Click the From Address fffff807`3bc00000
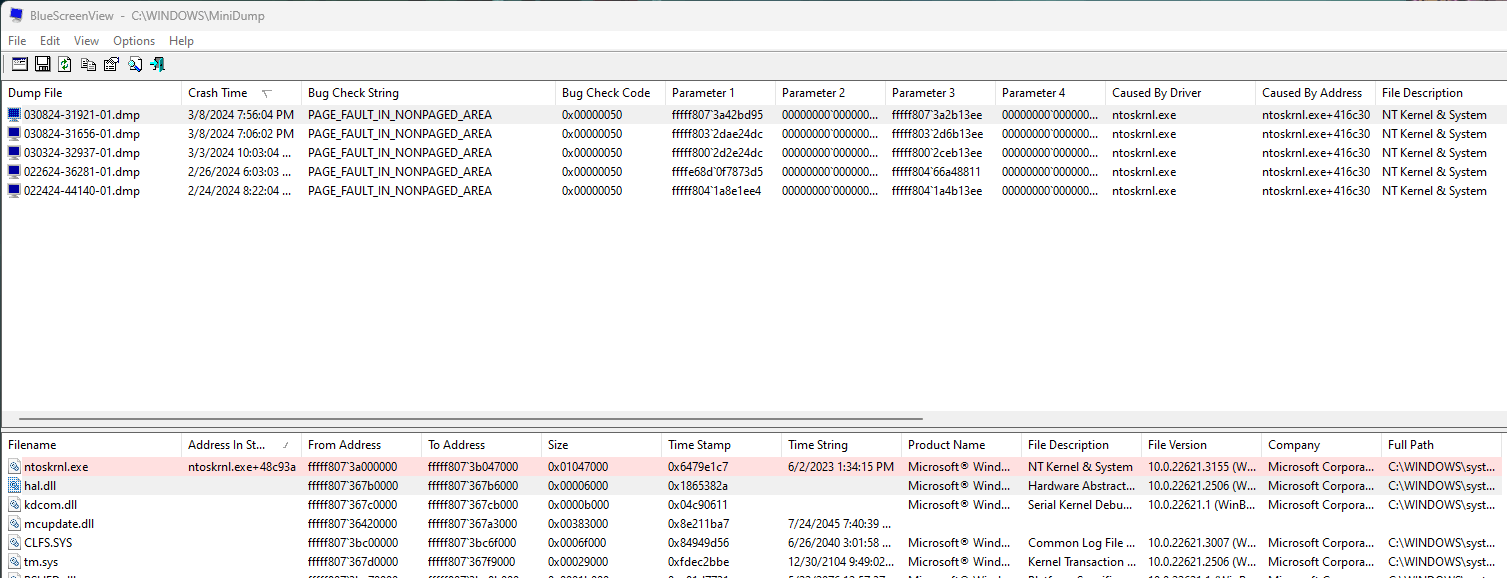This screenshot has width=1507, height=578. tap(352, 543)
